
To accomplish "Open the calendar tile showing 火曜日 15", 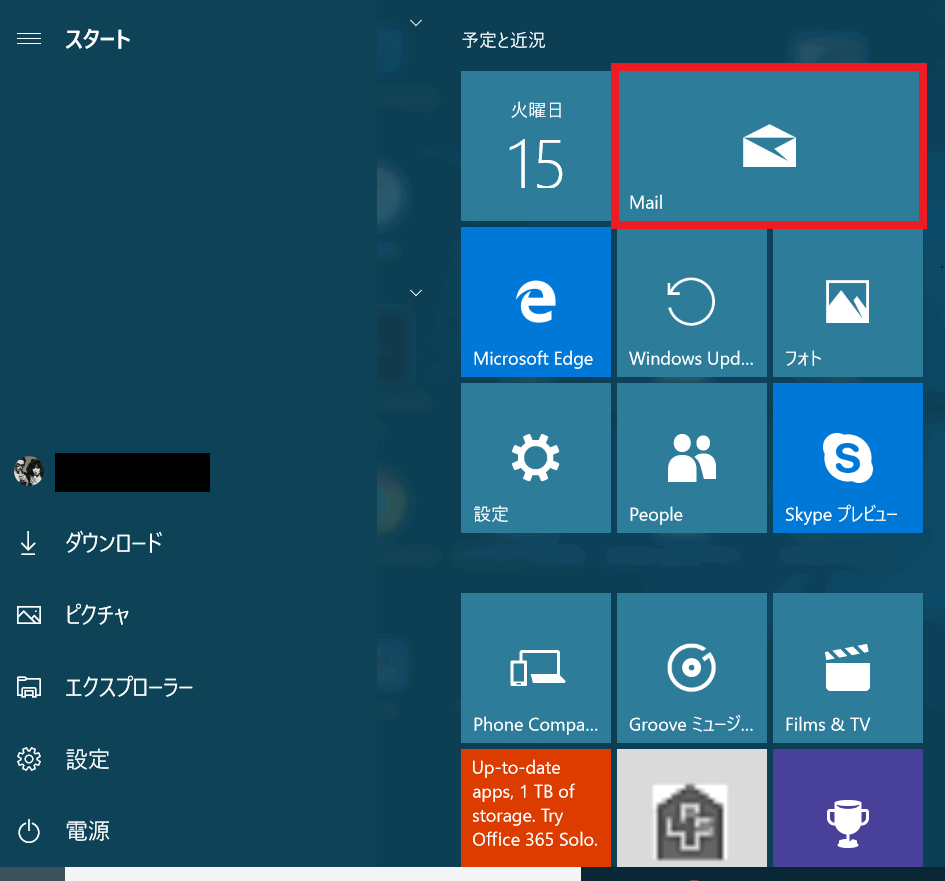I will [536, 146].
